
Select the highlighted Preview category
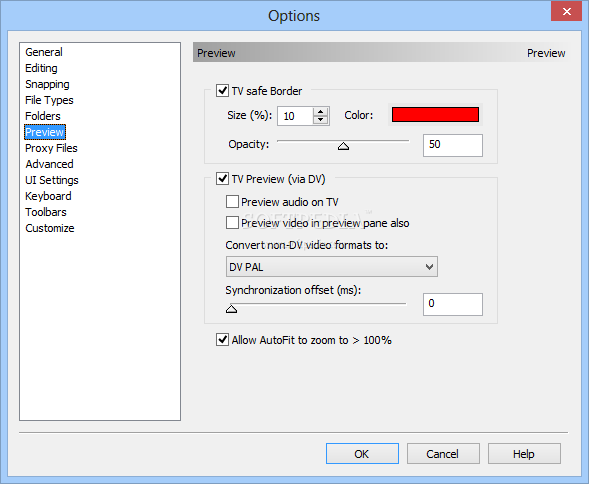pos(45,132)
